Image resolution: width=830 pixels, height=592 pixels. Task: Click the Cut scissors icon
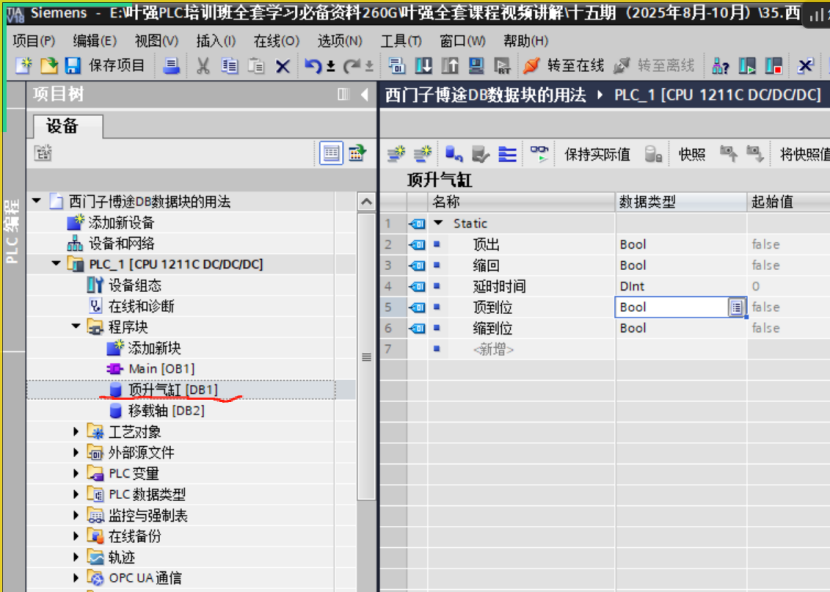203,66
